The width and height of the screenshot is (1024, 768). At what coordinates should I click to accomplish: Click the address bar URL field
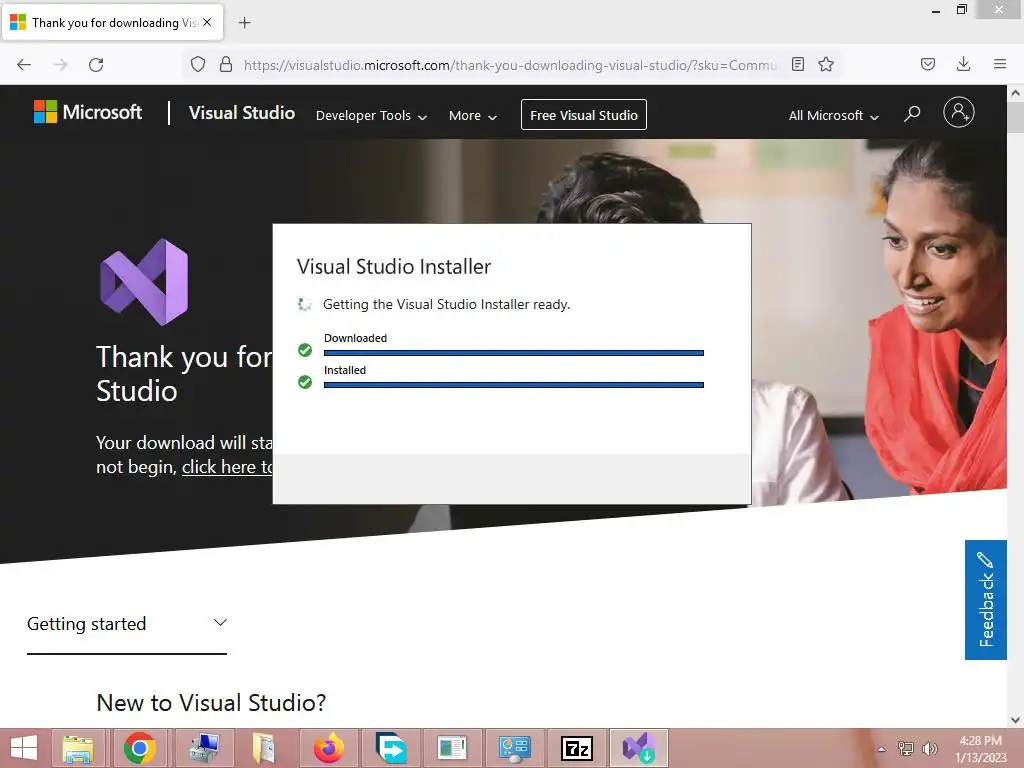click(509, 65)
